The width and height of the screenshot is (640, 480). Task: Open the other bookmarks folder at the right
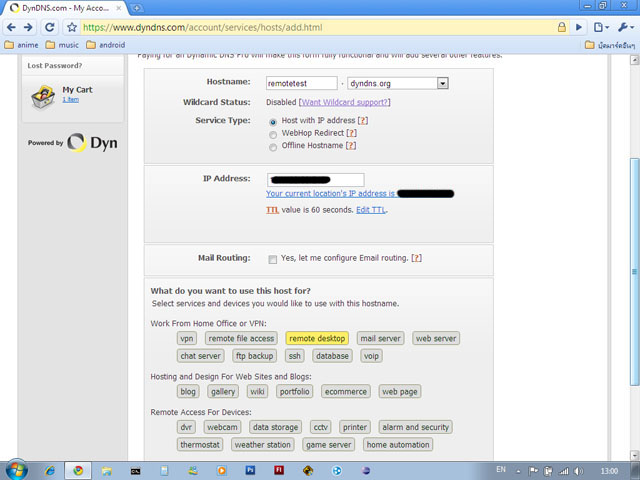(x=610, y=45)
